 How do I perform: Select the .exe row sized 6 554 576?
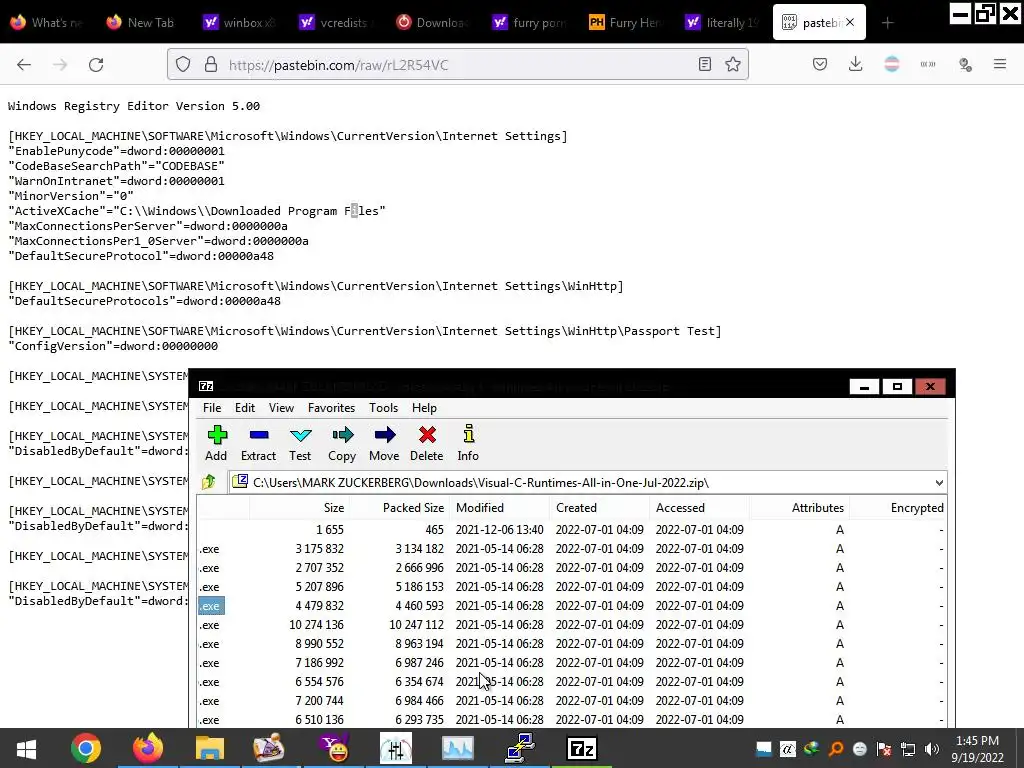click(571, 681)
